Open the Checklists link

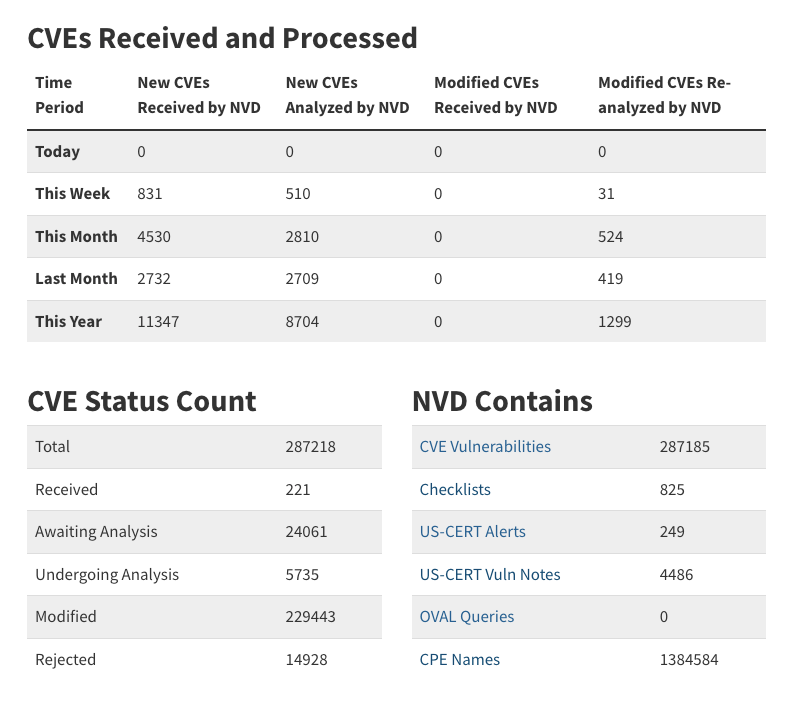(455, 490)
